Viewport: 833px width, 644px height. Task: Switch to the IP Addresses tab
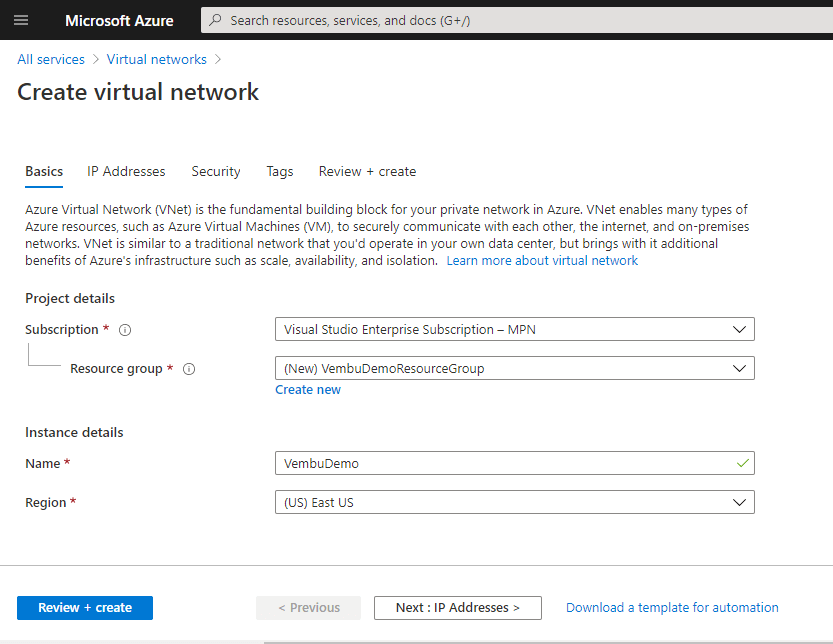point(126,172)
